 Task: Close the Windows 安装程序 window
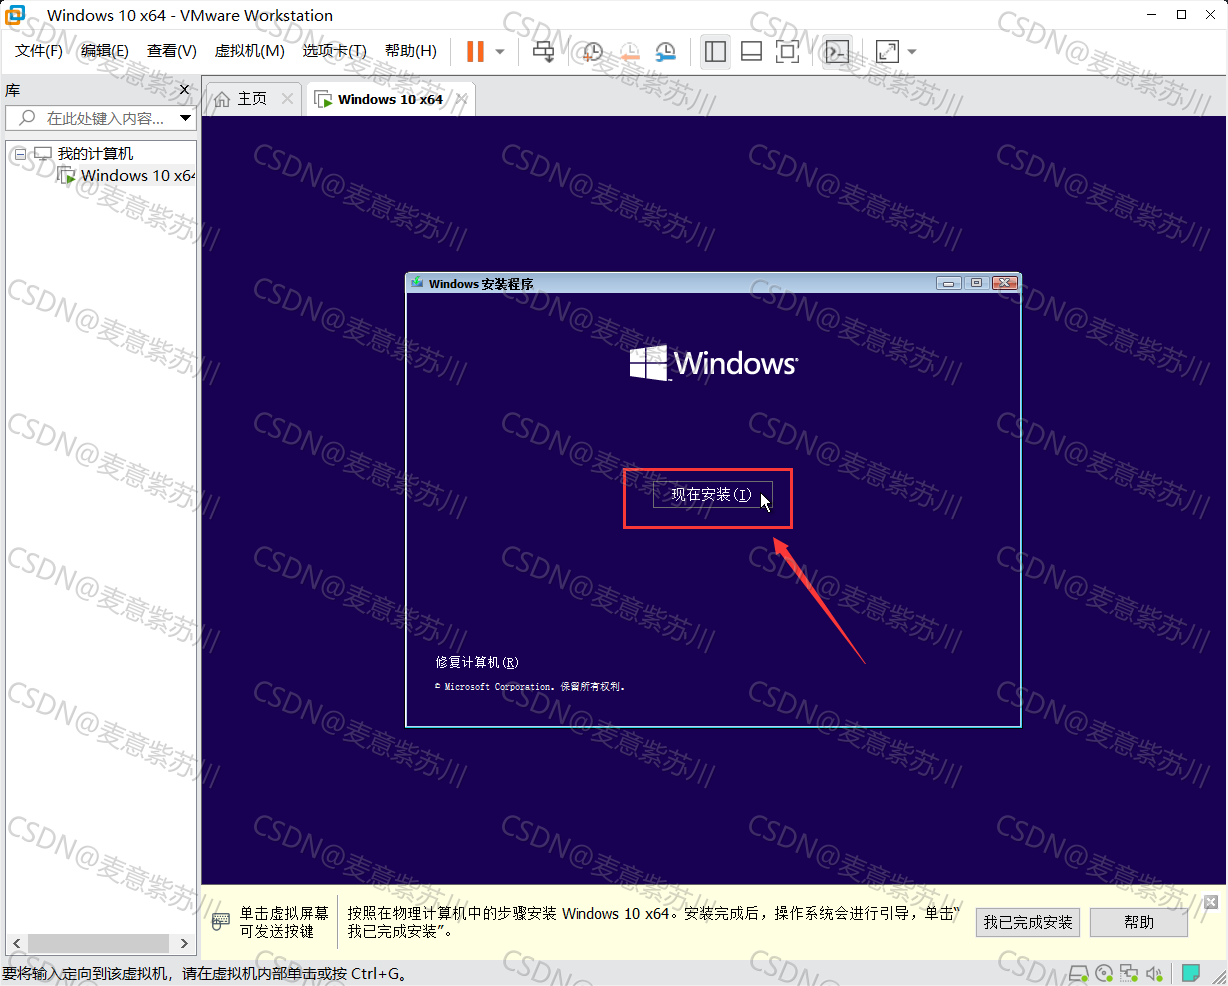pyautogui.click(x=1005, y=283)
